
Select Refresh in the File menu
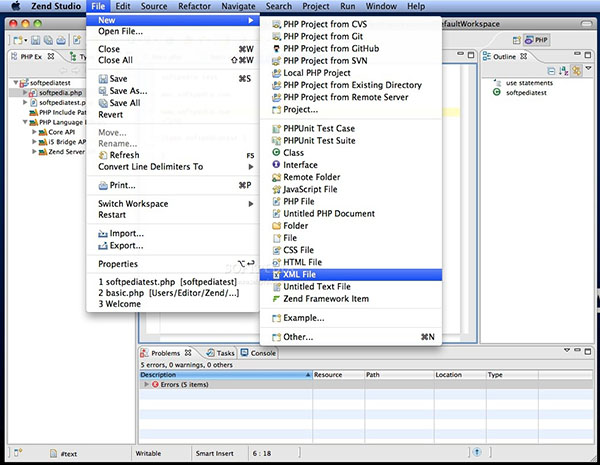point(173,155)
